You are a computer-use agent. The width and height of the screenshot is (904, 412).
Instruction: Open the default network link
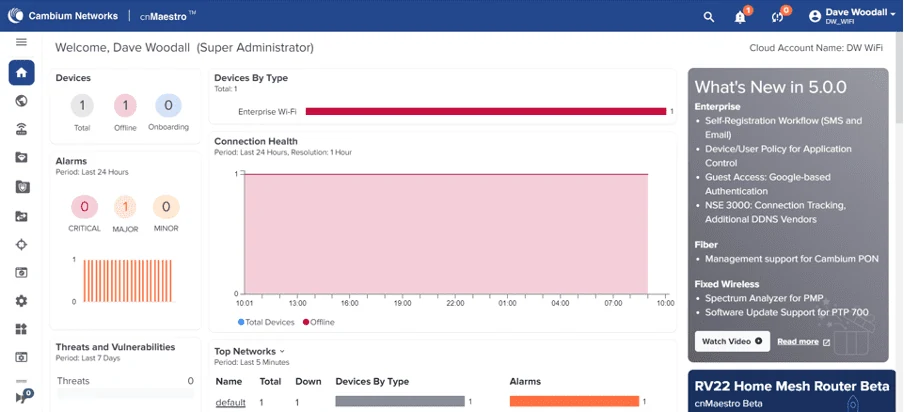click(x=231, y=402)
